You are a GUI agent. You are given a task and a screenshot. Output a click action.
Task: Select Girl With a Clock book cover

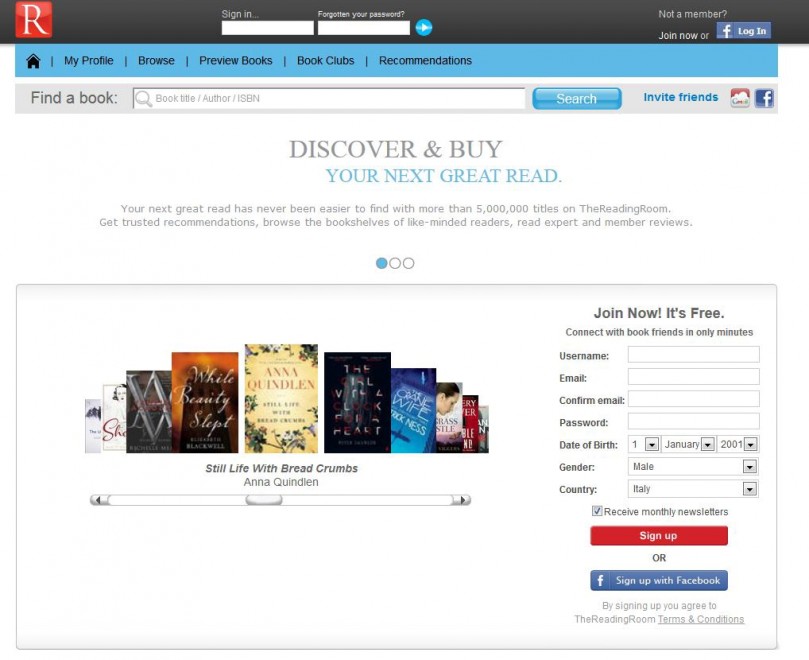(357, 403)
